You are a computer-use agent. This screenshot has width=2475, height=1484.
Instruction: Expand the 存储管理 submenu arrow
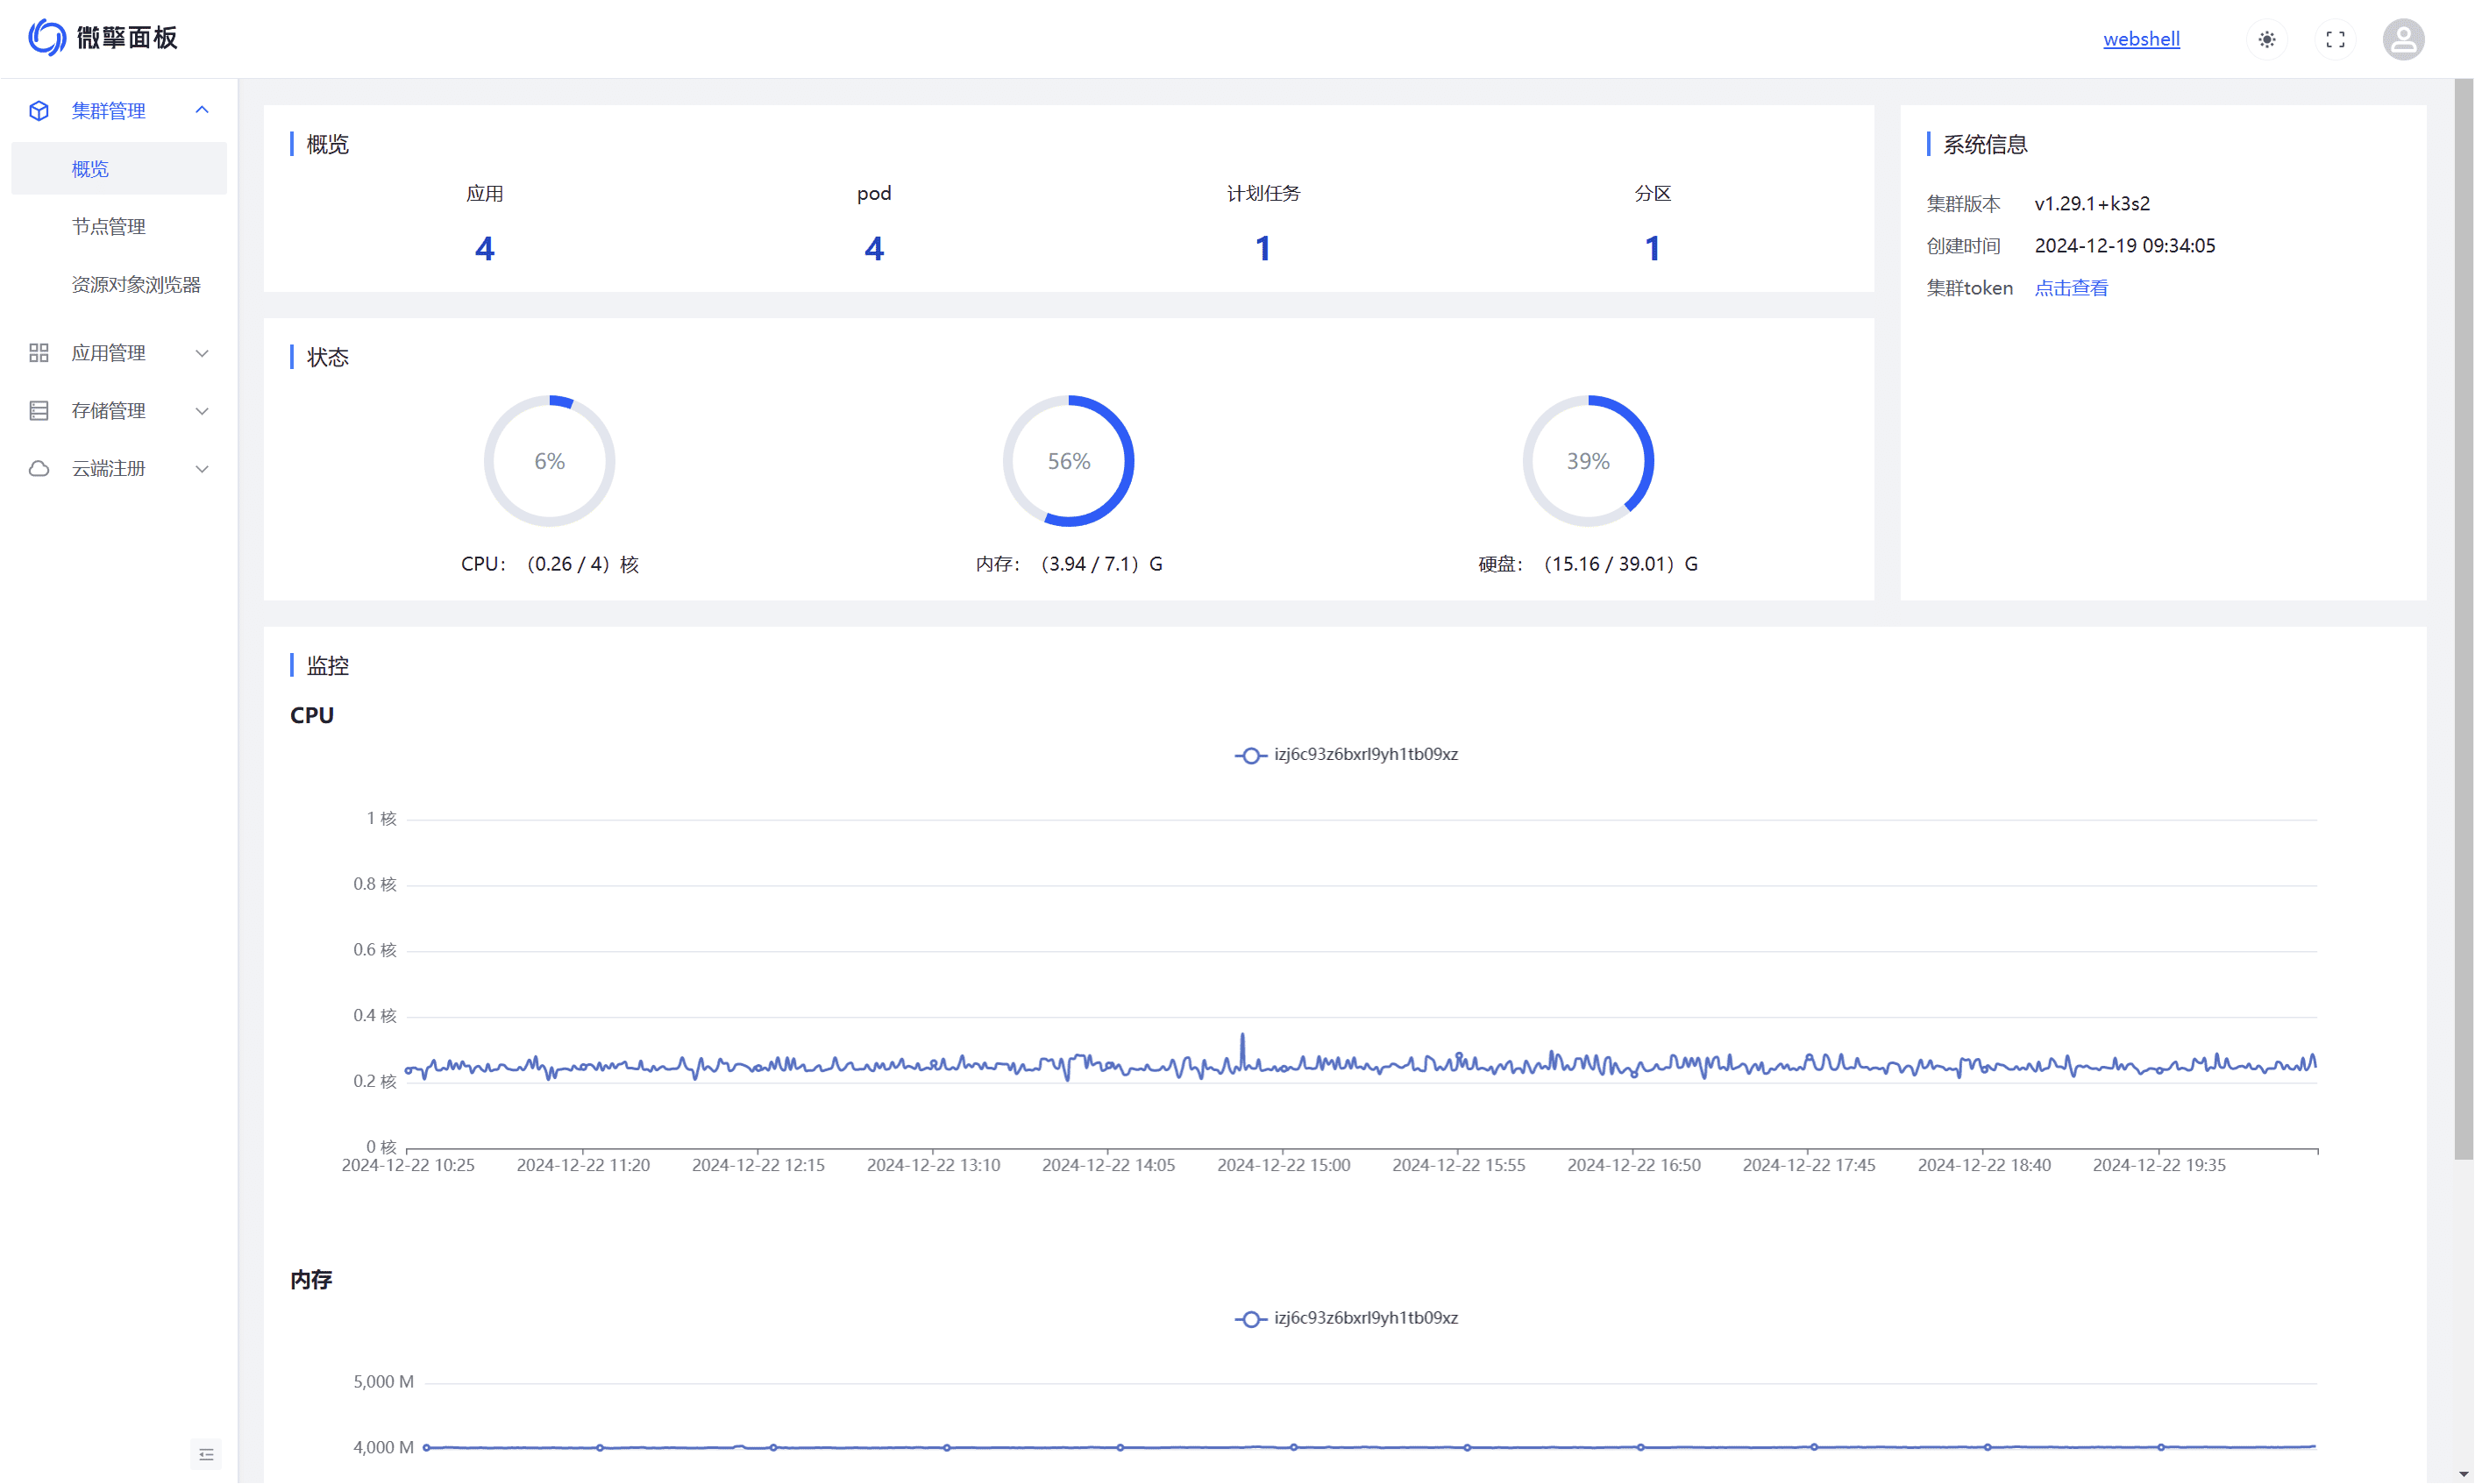[202, 411]
